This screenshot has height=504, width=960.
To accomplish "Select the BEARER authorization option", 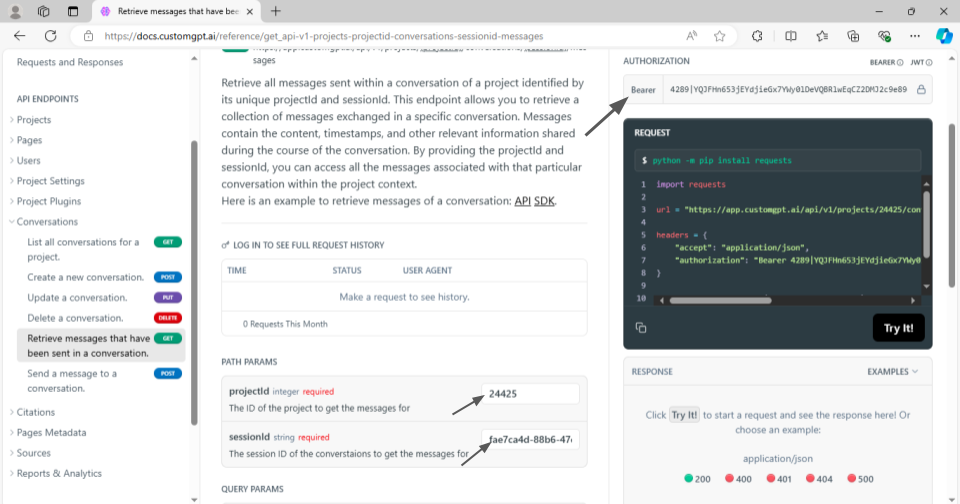I will pyautogui.click(x=886, y=62).
